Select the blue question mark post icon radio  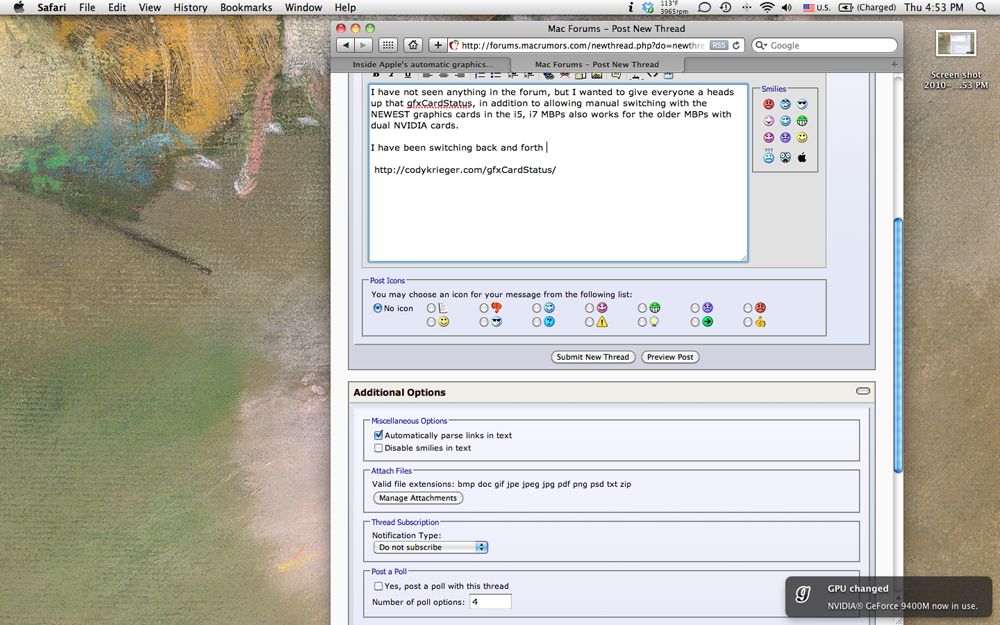[536, 323]
